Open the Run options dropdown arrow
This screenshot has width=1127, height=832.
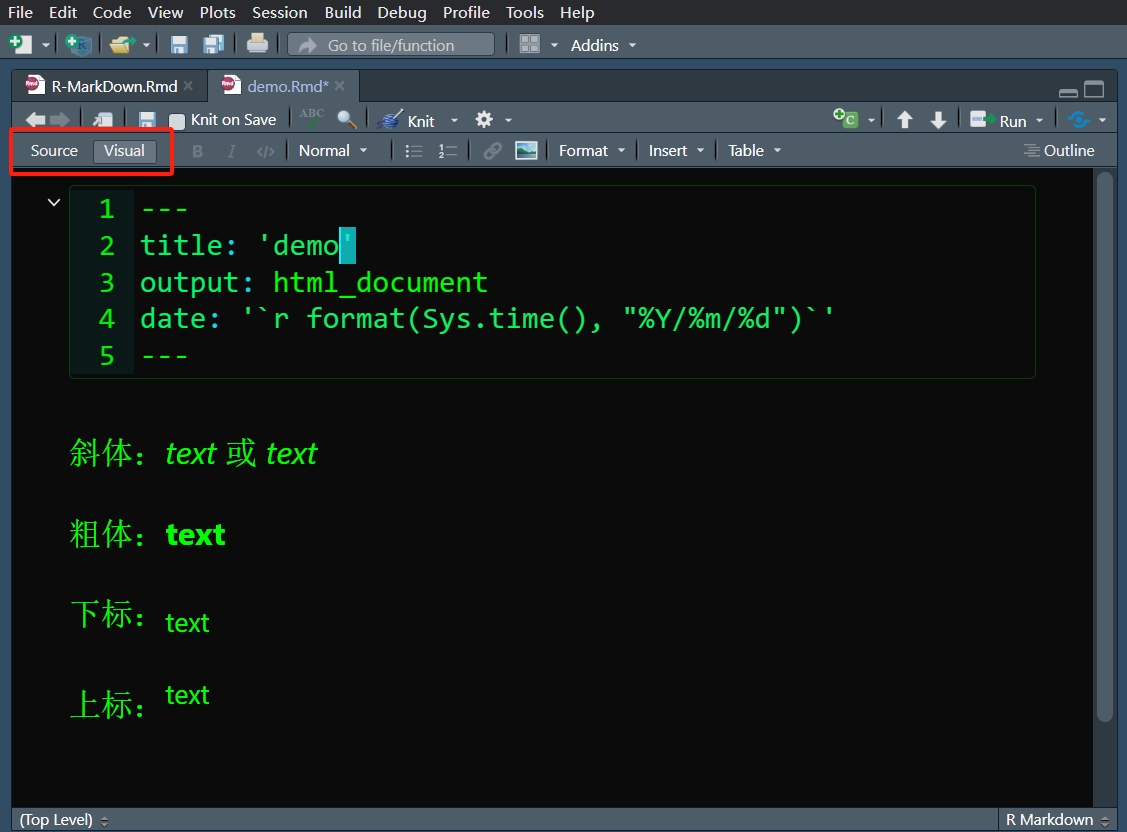click(1039, 121)
